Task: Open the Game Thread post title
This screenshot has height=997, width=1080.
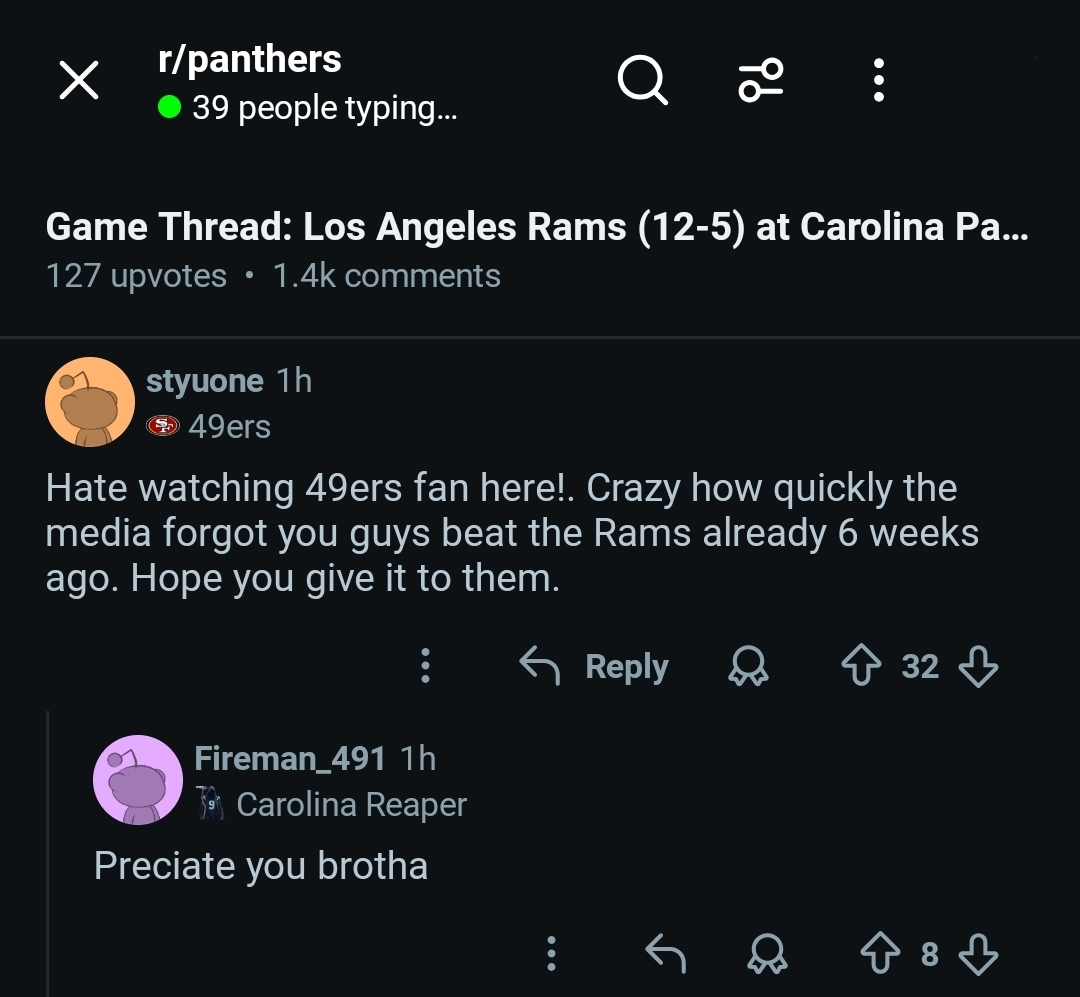Action: click(x=536, y=228)
